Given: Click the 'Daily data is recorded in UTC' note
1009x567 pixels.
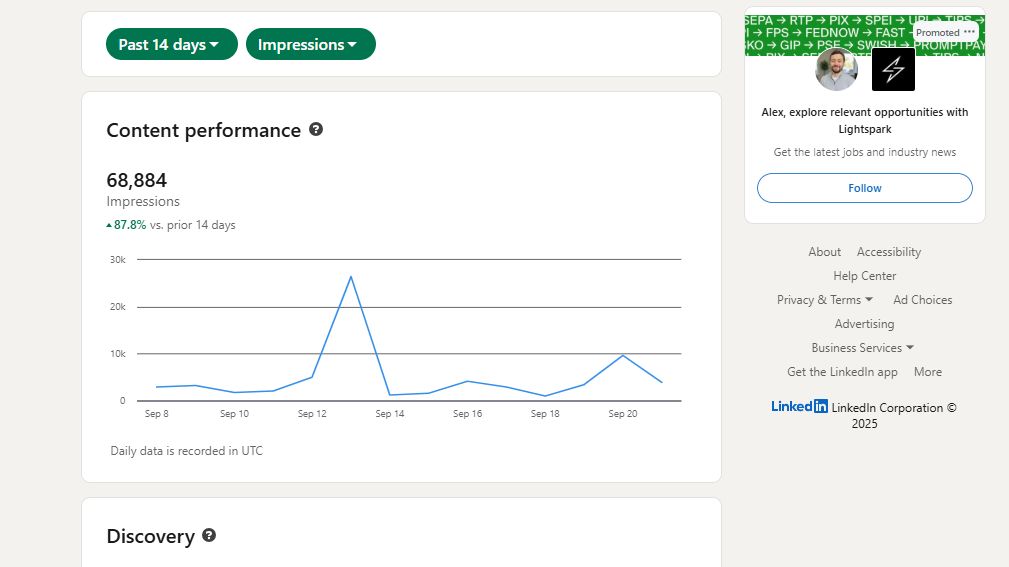Looking at the screenshot, I should pos(187,451).
